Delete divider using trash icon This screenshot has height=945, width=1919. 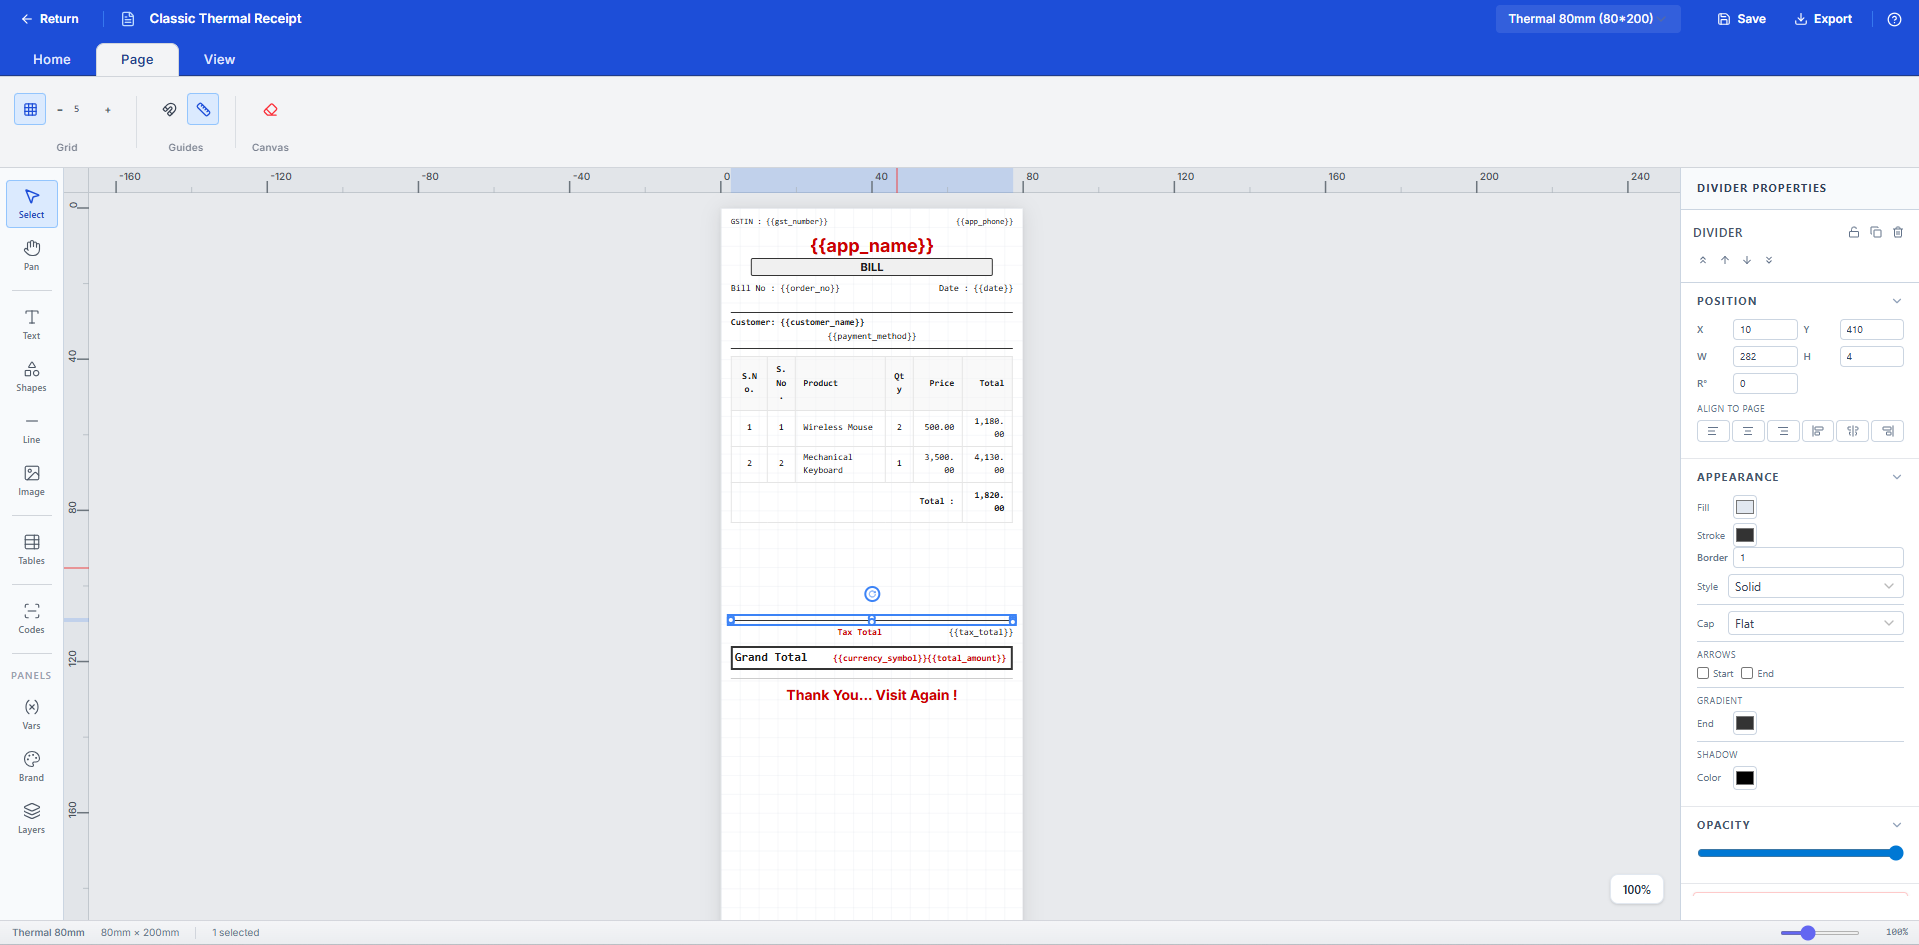(1898, 232)
